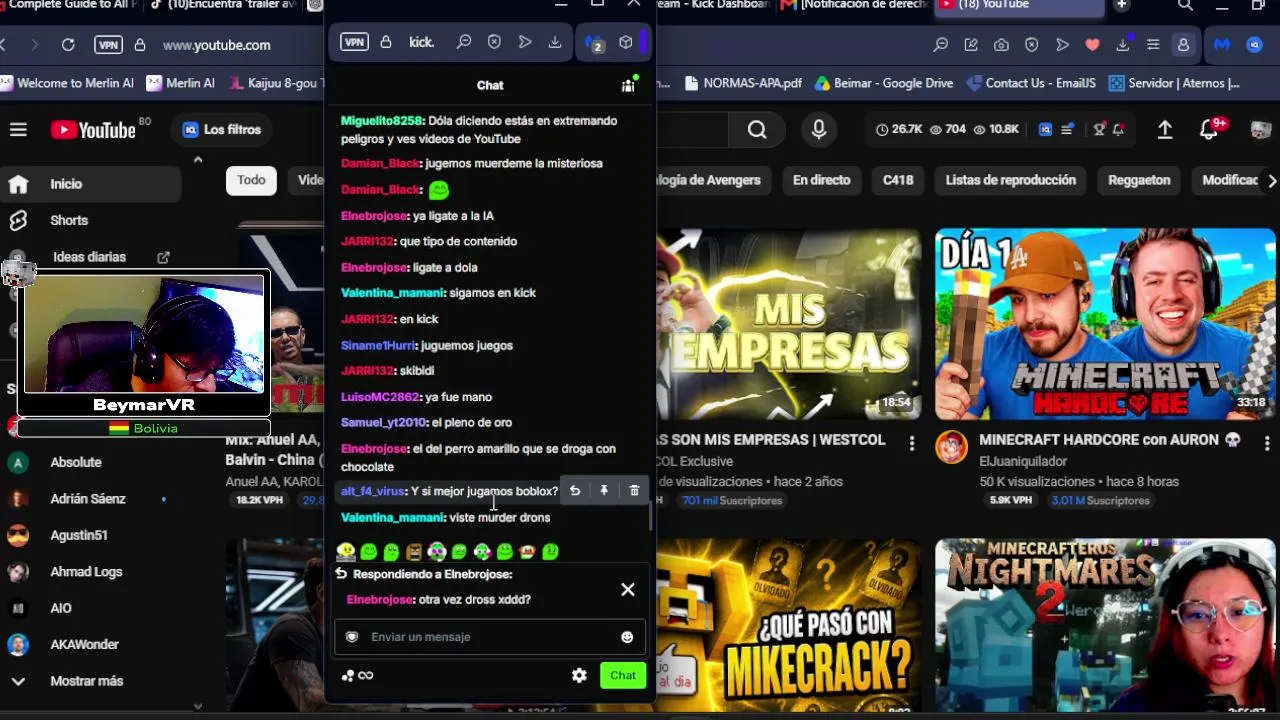
Task: Click the www.youtube.com address bar
Action: coord(216,45)
